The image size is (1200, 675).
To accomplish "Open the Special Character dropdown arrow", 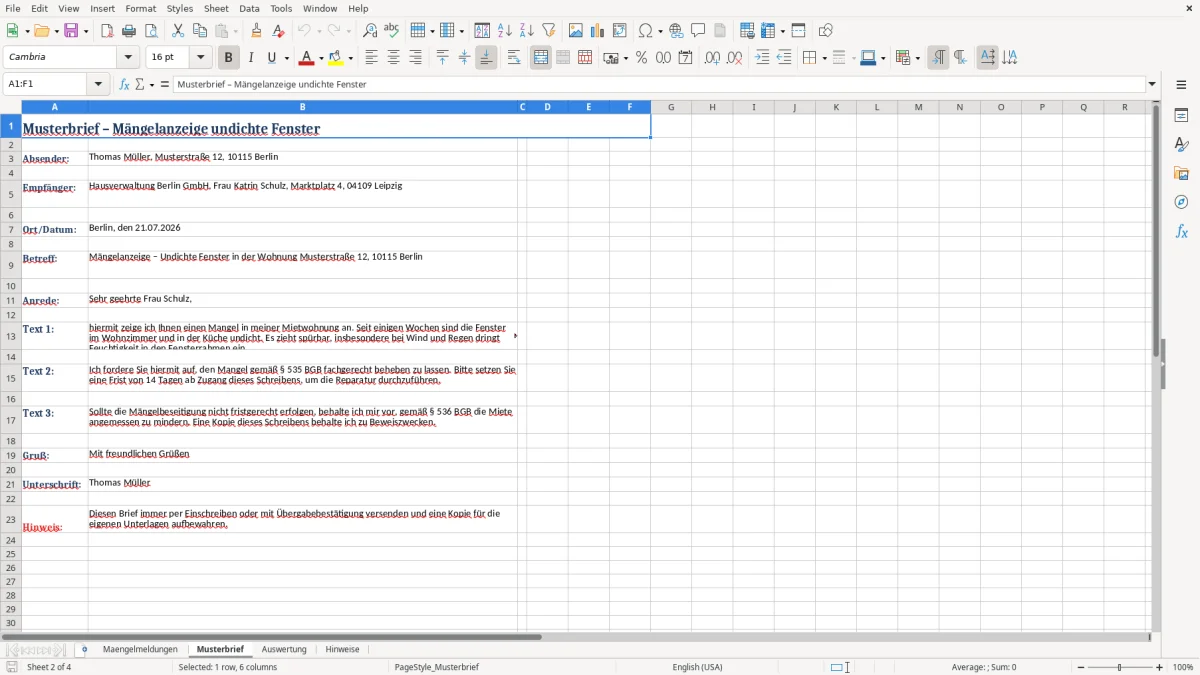I will coord(661,31).
